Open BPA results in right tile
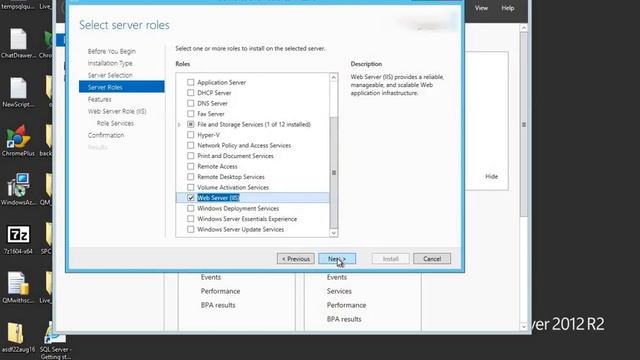This screenshot has width=640, height=360. tap(344, 319)
